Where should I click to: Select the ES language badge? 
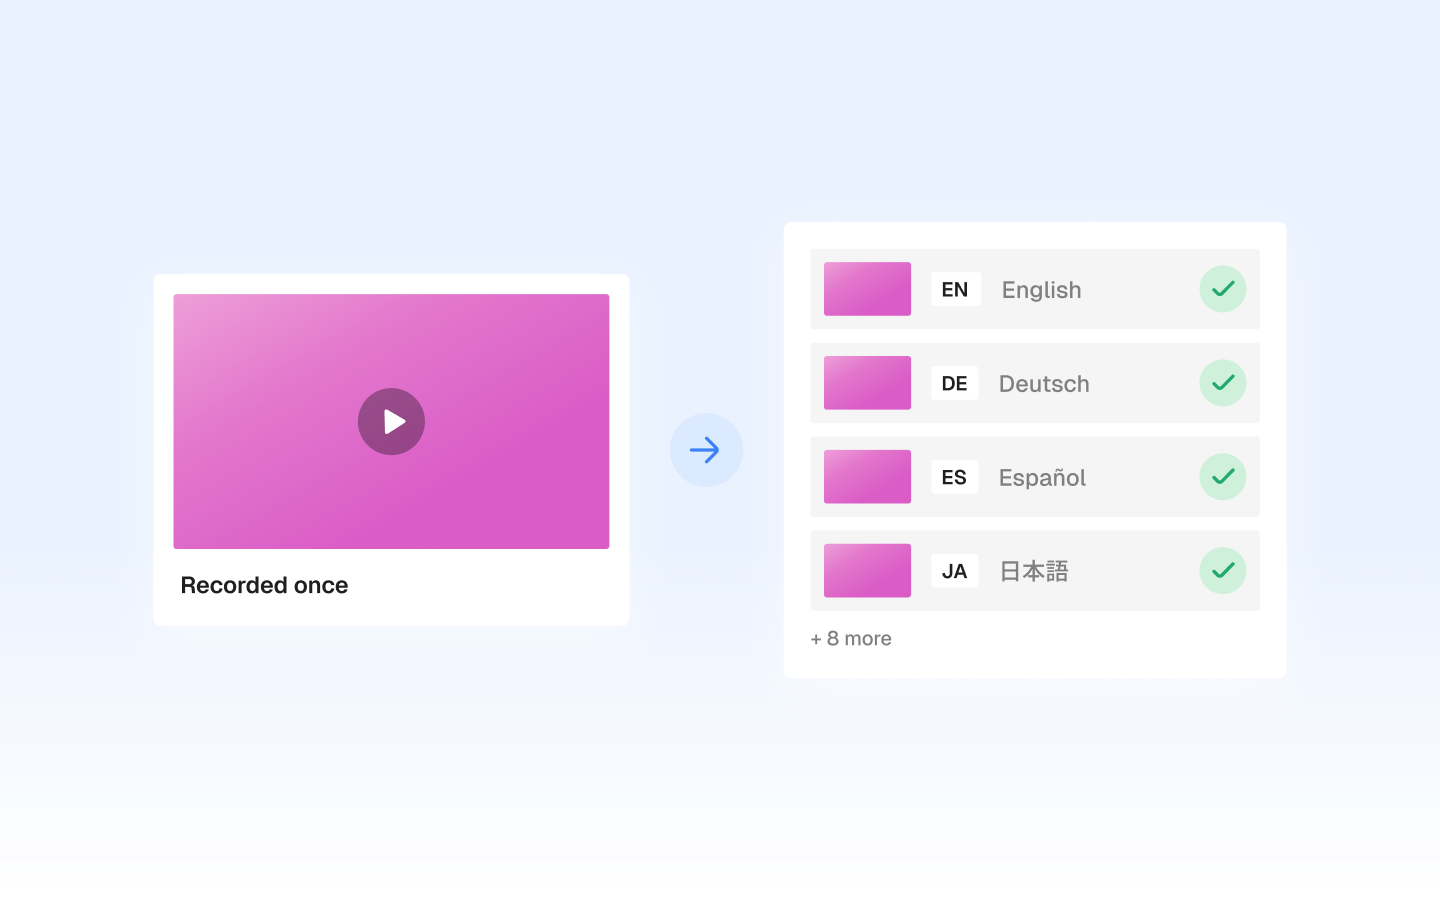(x=954, y=477)
